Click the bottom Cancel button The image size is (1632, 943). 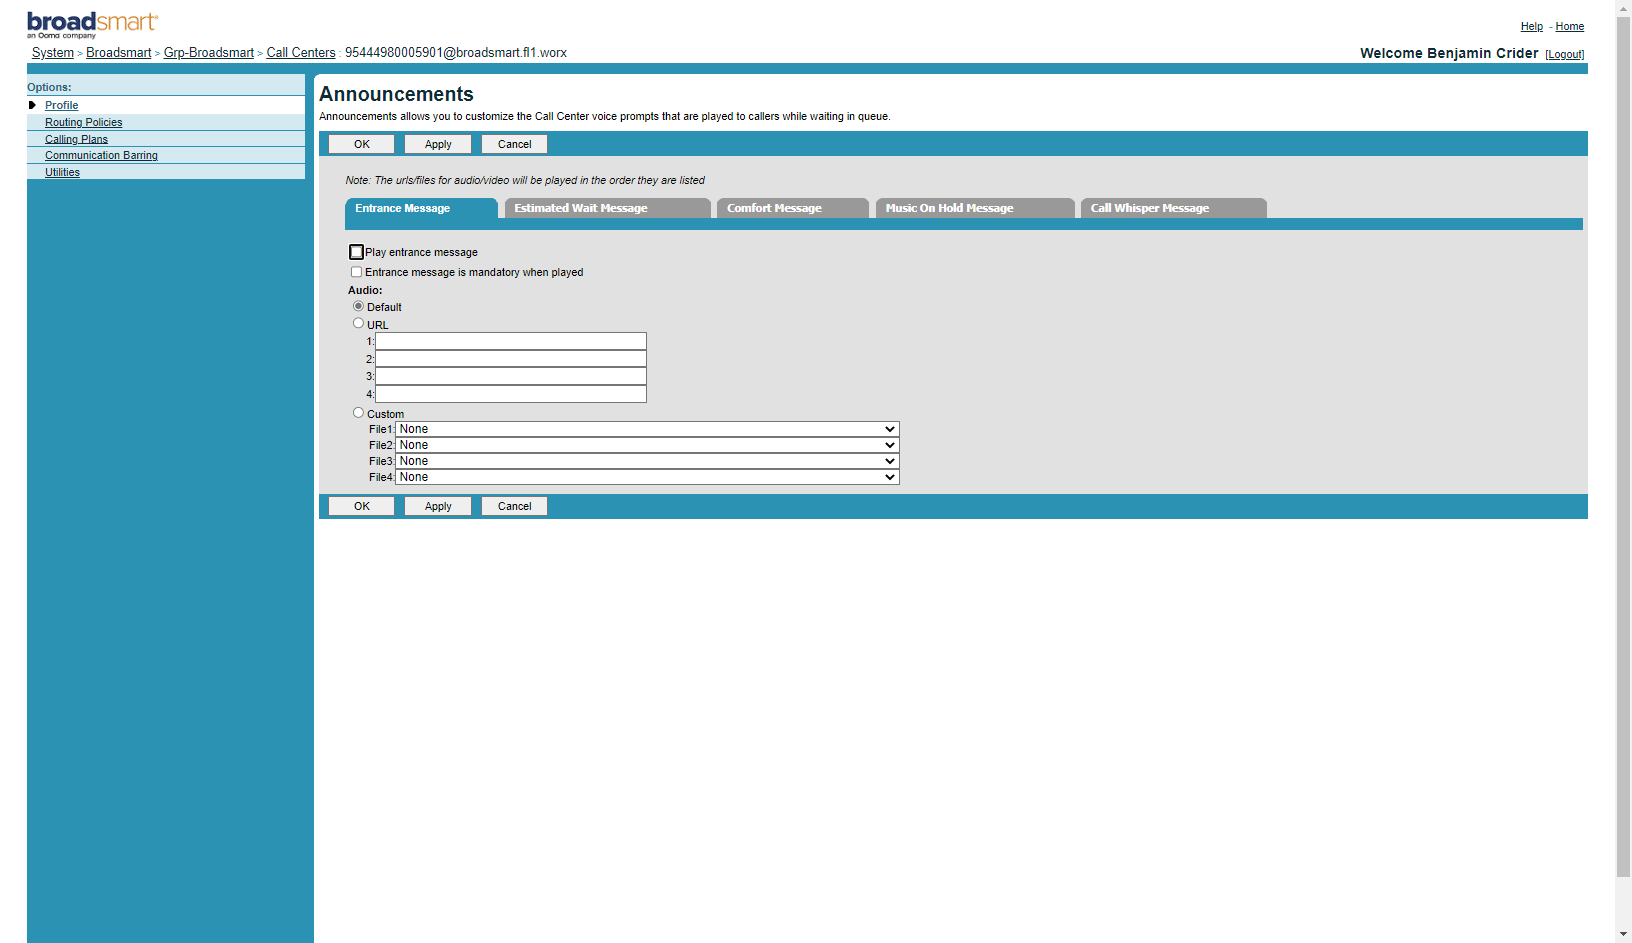pyautogui.click(x=515, y=506)
